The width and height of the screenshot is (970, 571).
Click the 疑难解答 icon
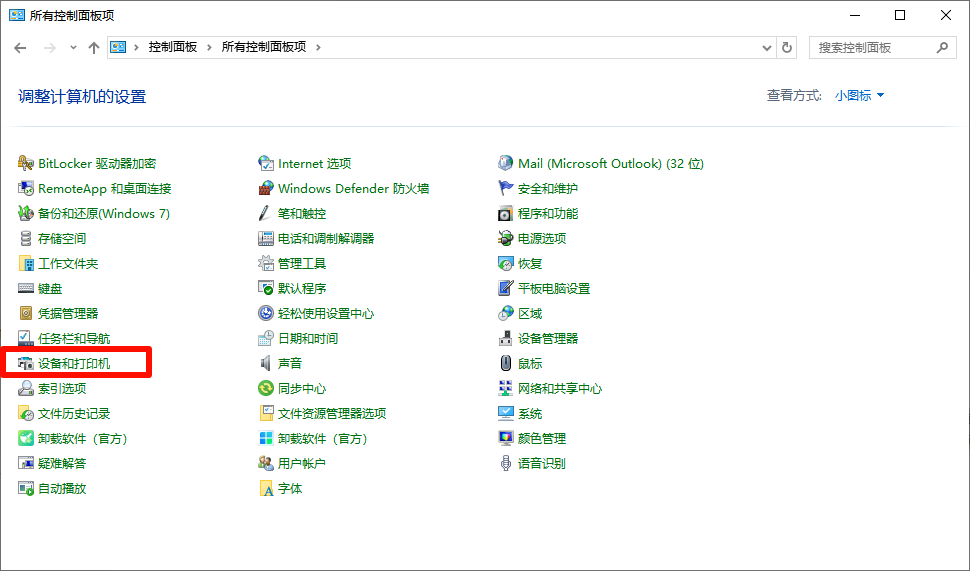pos(25,463)
